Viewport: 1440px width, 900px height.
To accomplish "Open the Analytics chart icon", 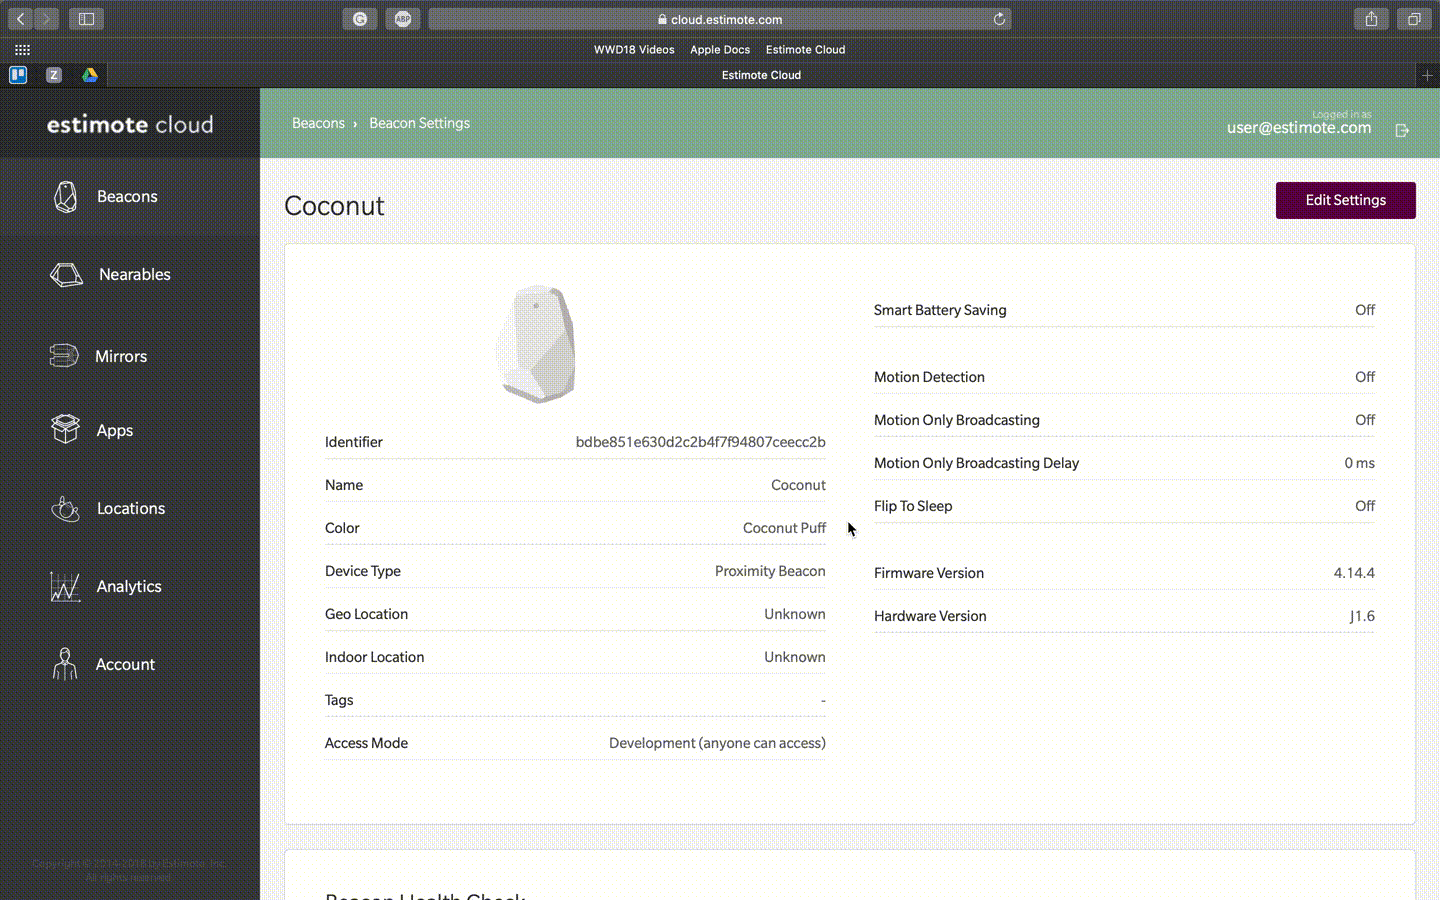I will click(x=65, y=587).
